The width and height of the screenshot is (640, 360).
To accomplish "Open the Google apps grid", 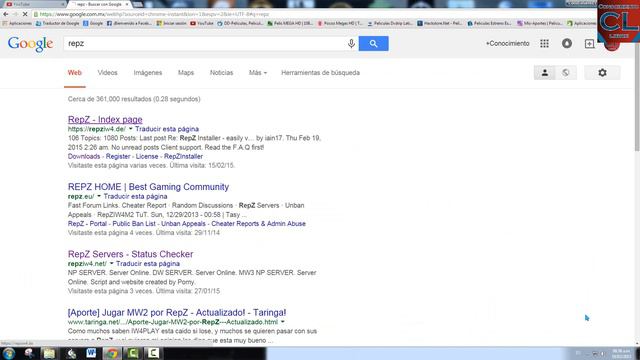I will (x=544, y=43).
